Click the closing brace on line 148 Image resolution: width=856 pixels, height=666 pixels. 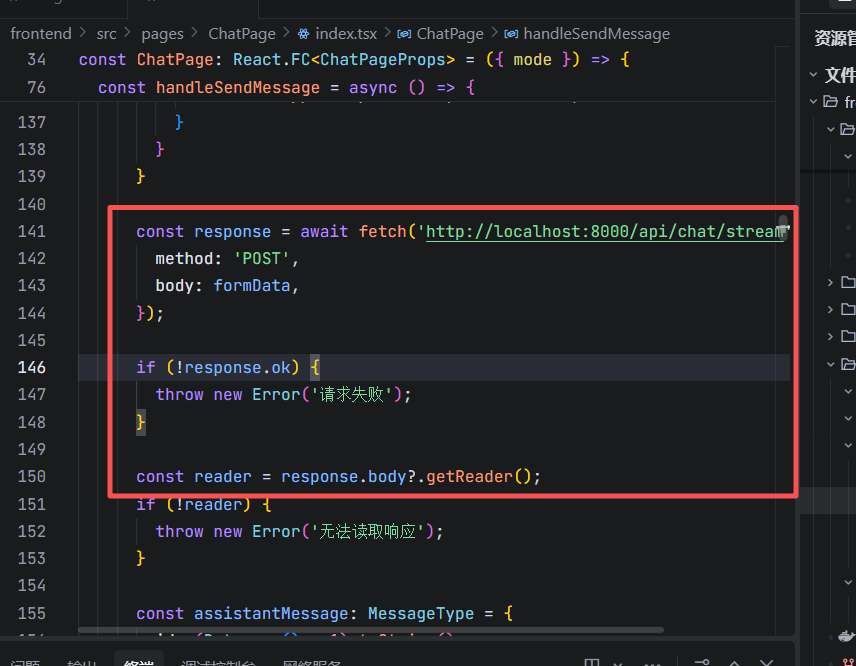[x=141, y=422]
